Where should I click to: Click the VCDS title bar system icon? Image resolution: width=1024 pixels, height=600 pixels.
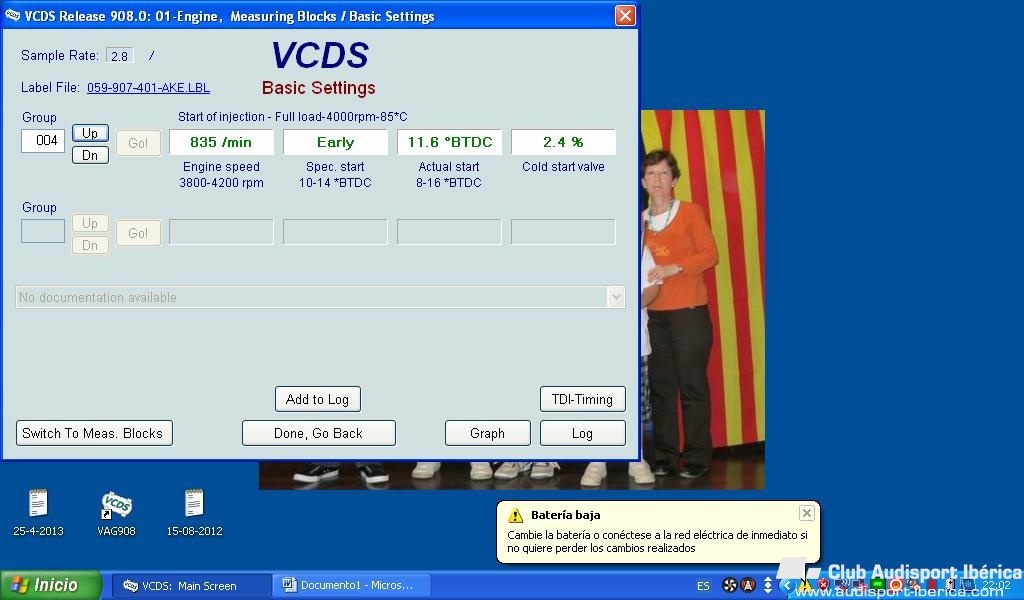tap(12, 14)
